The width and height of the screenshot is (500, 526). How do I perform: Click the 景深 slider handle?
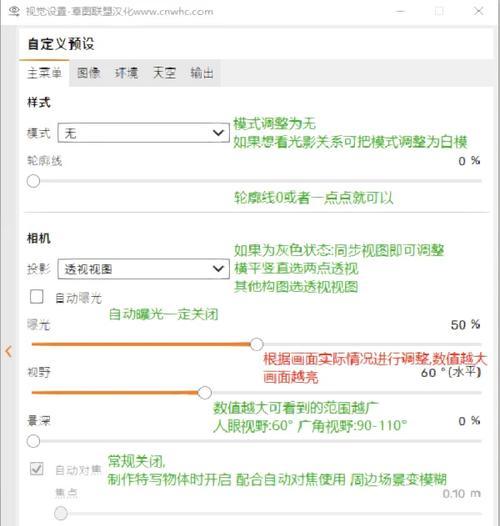coord(33,441)
